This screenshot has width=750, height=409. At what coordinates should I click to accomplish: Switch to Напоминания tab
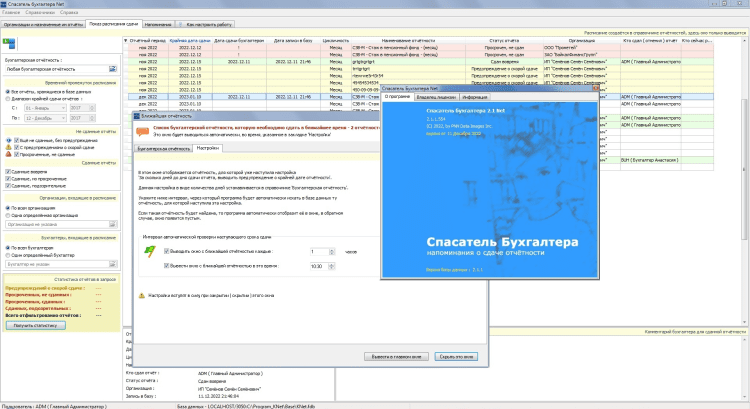(x=158, y=24)
